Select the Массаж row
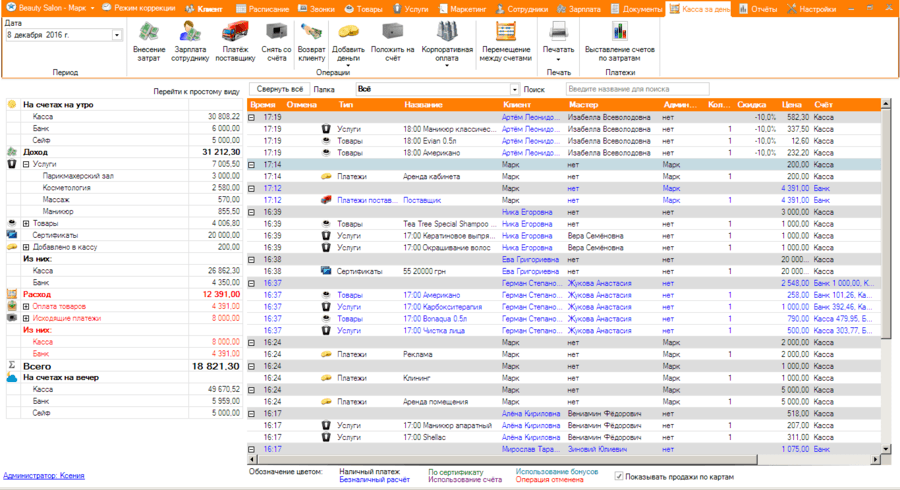The image size is (900, 490). click(x=123, y=200)
